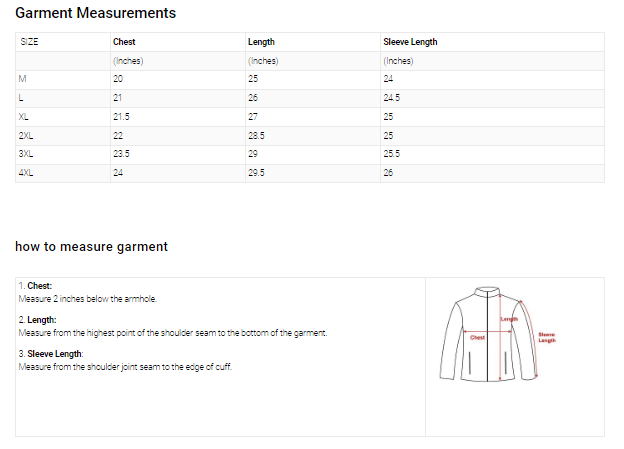Click the 4XL size row label
This screenshot has width=624, height=449.
pyautogui.click(x=25, y=173)
